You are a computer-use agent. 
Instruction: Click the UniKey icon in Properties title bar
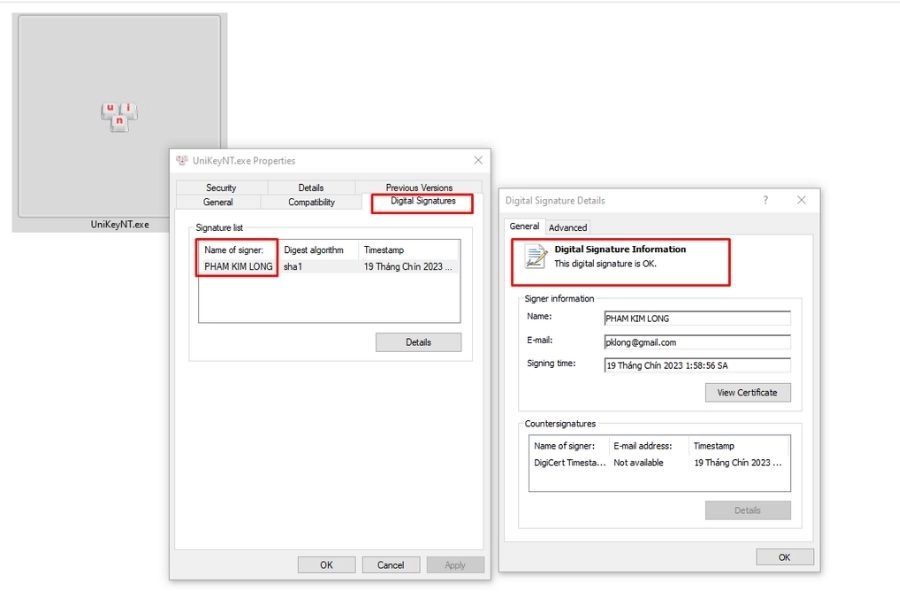(x=182, y=160)
